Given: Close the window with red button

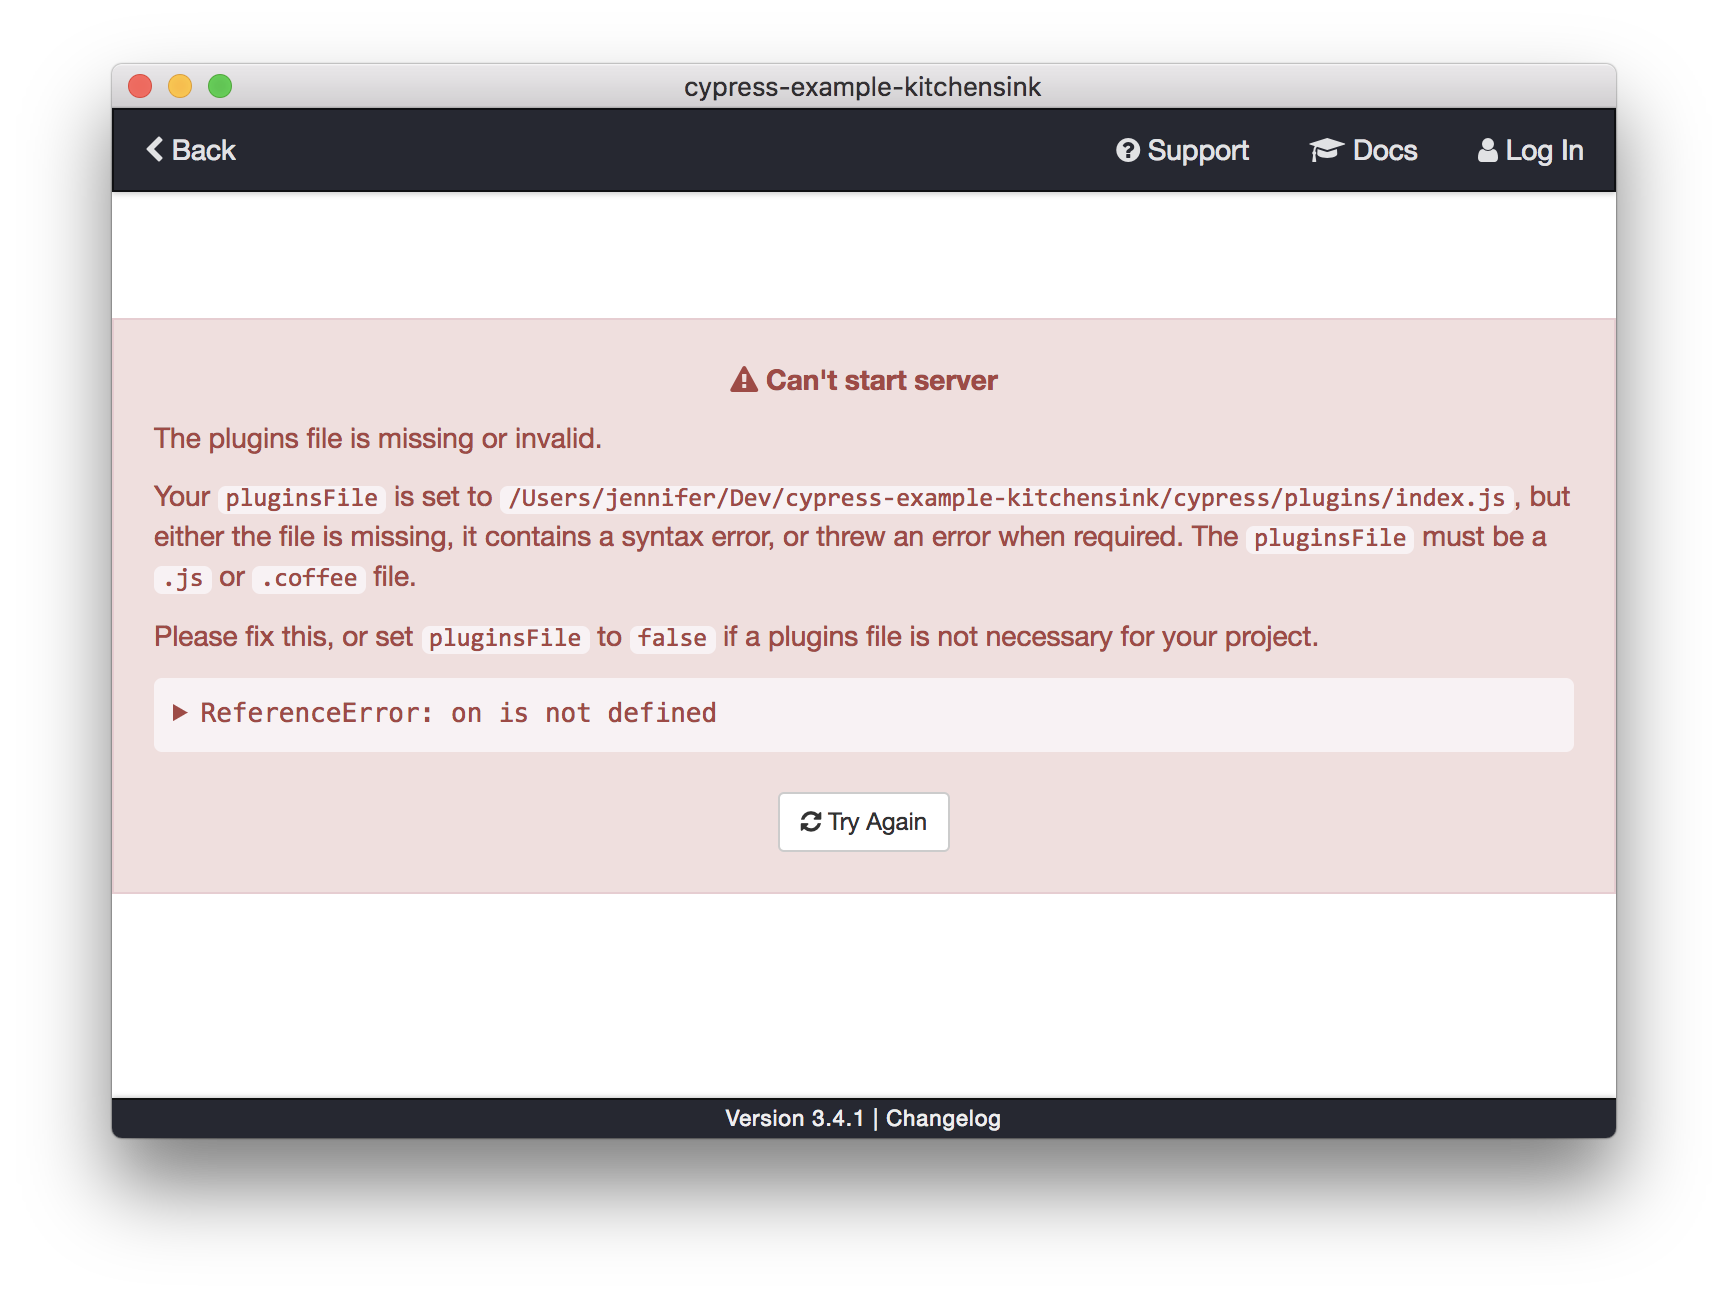Looking at the screenshot, I should coord(140,86).
